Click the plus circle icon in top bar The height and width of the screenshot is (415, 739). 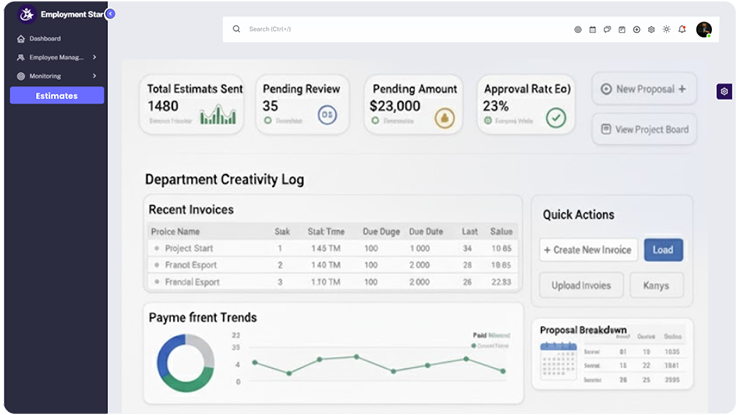pos(637,30)
